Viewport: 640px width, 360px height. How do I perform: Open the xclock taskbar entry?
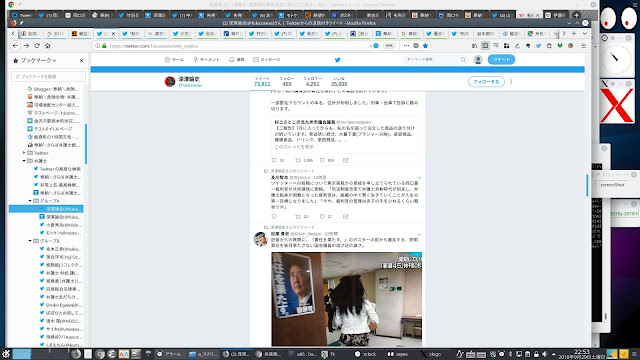[x=365, y=354]
